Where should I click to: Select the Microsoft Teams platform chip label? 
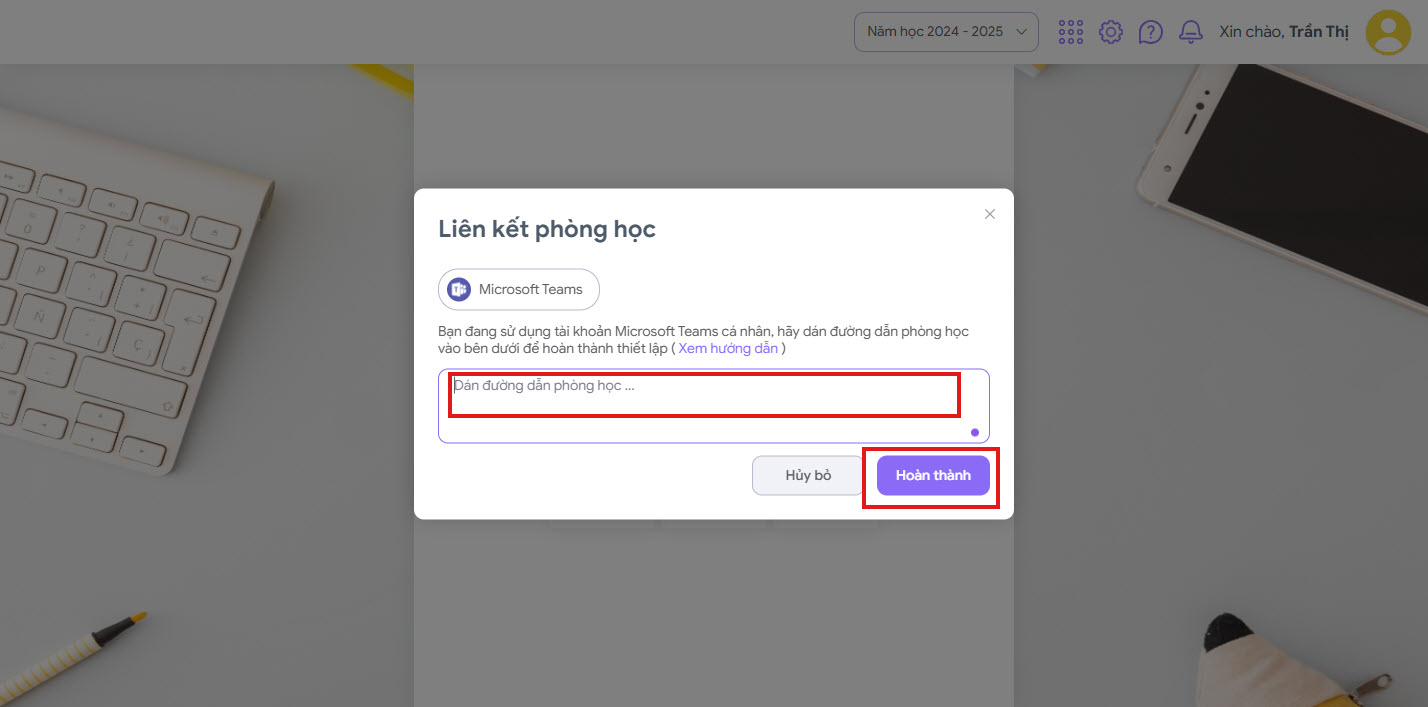pos(530,289)
